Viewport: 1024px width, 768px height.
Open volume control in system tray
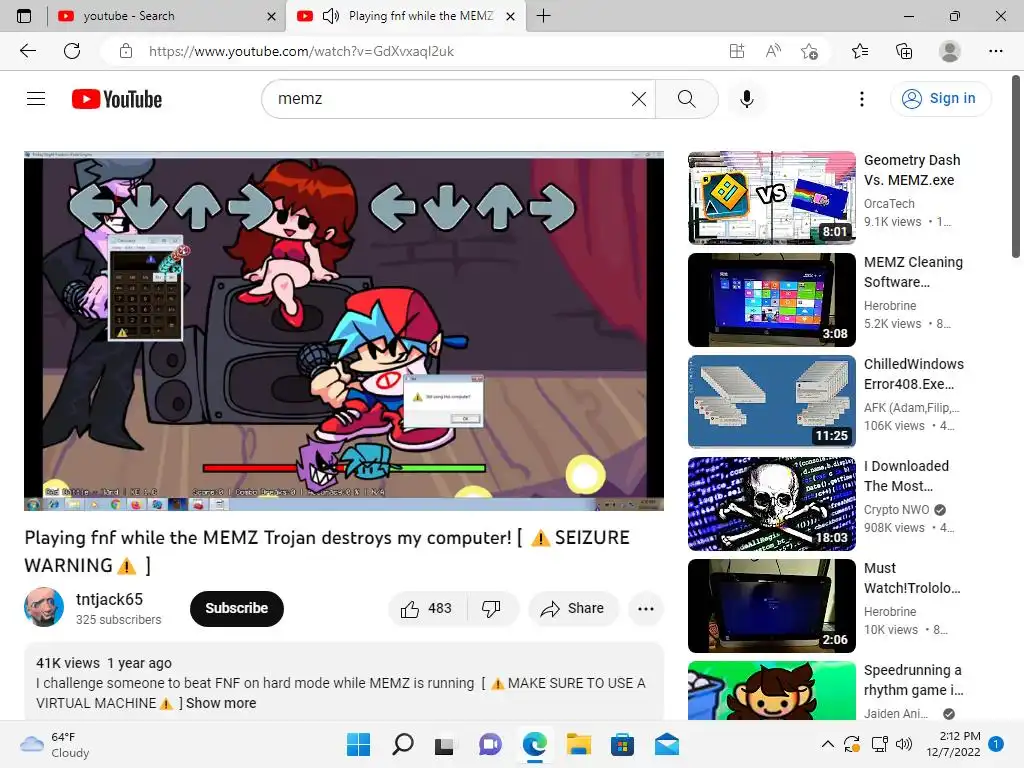coord(904,744)
